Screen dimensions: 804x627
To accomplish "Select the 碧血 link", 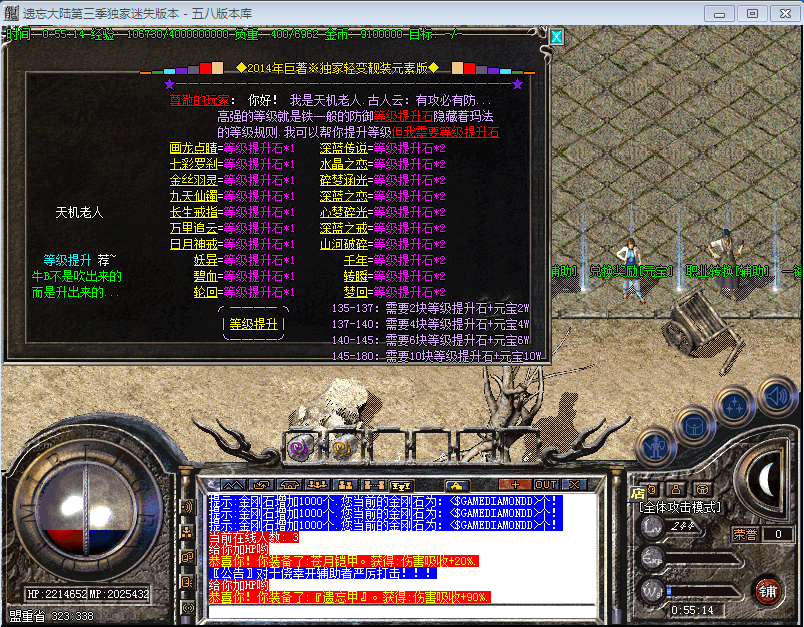I will pos(206,276).
